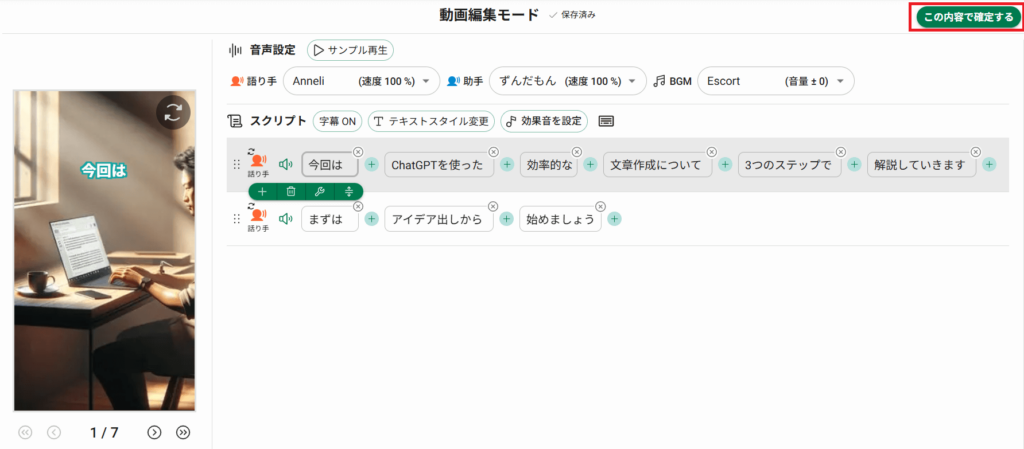The width and height of the screenshot is (1024, 449).
Task: Split the row with the divide icon
Action: tap(349, 192)
